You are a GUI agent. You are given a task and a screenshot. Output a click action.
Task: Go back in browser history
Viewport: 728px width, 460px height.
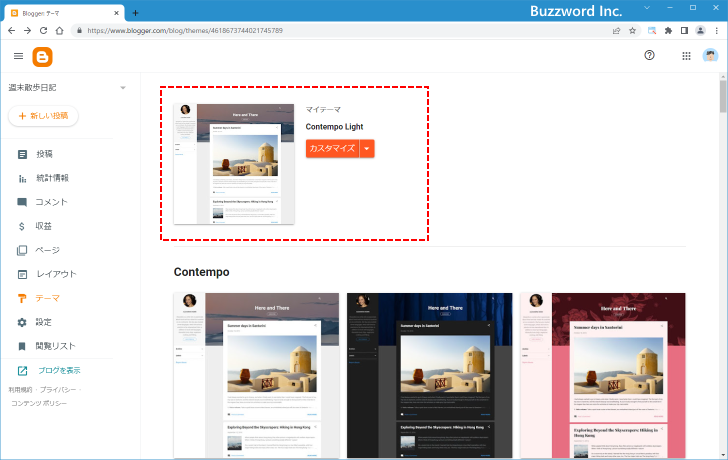[x=12, y=31]
